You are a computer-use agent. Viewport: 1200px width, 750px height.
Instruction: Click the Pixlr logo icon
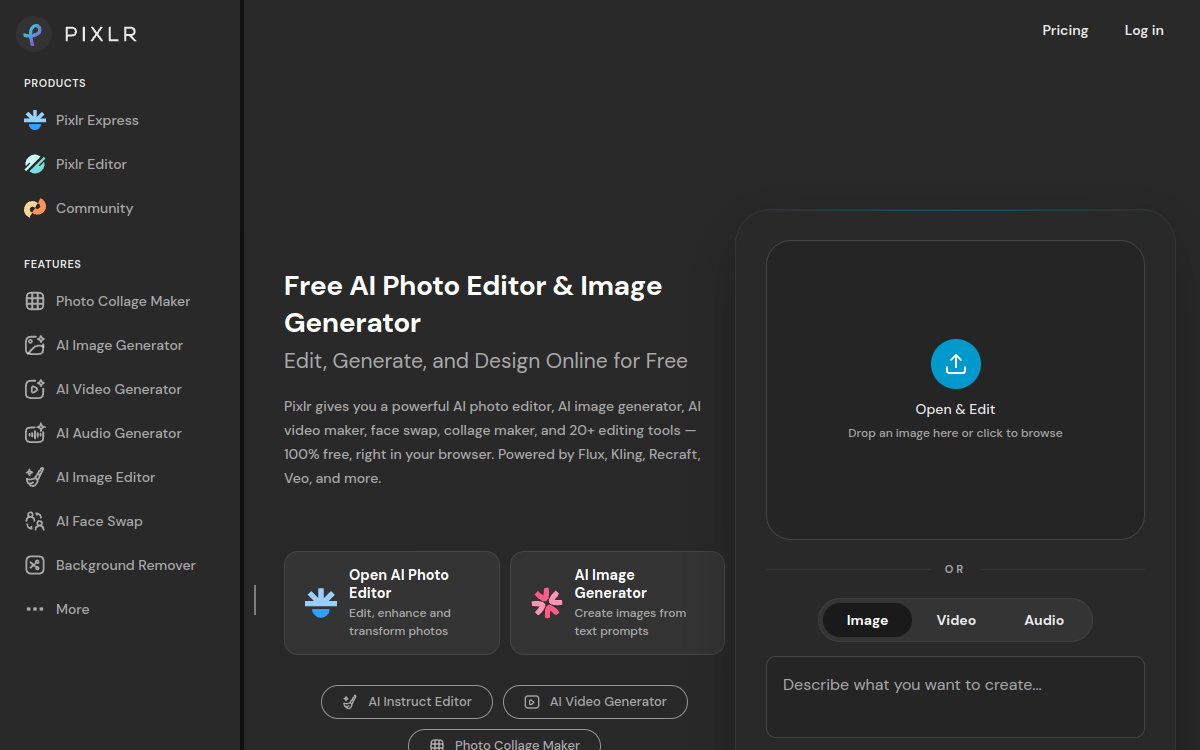pos(34,34)
